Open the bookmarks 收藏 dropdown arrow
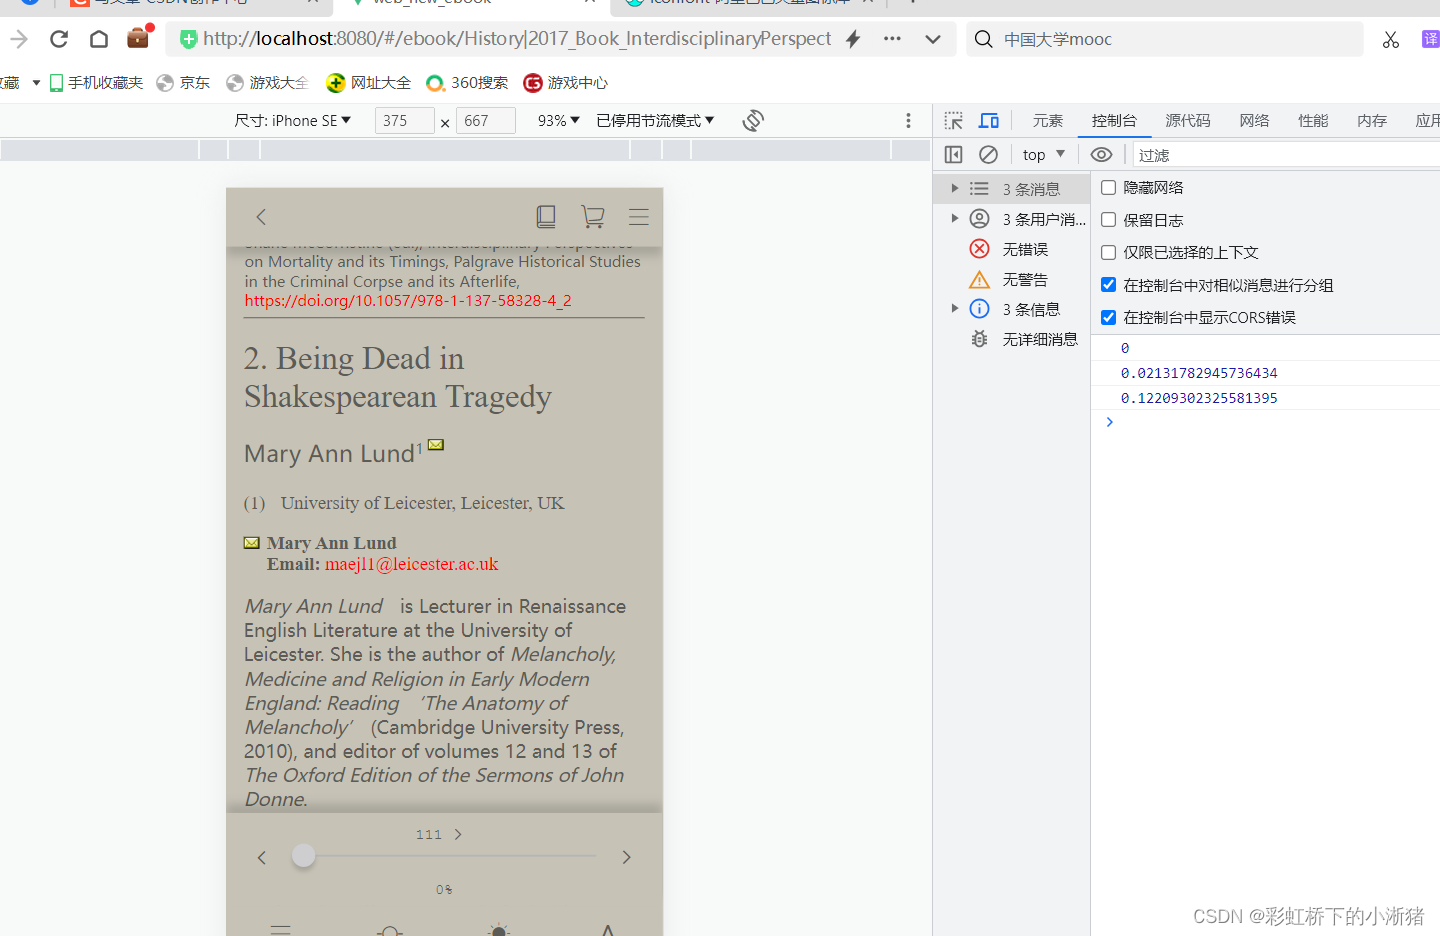Viewport: 1440px width, 936px height. coord(36,82)
